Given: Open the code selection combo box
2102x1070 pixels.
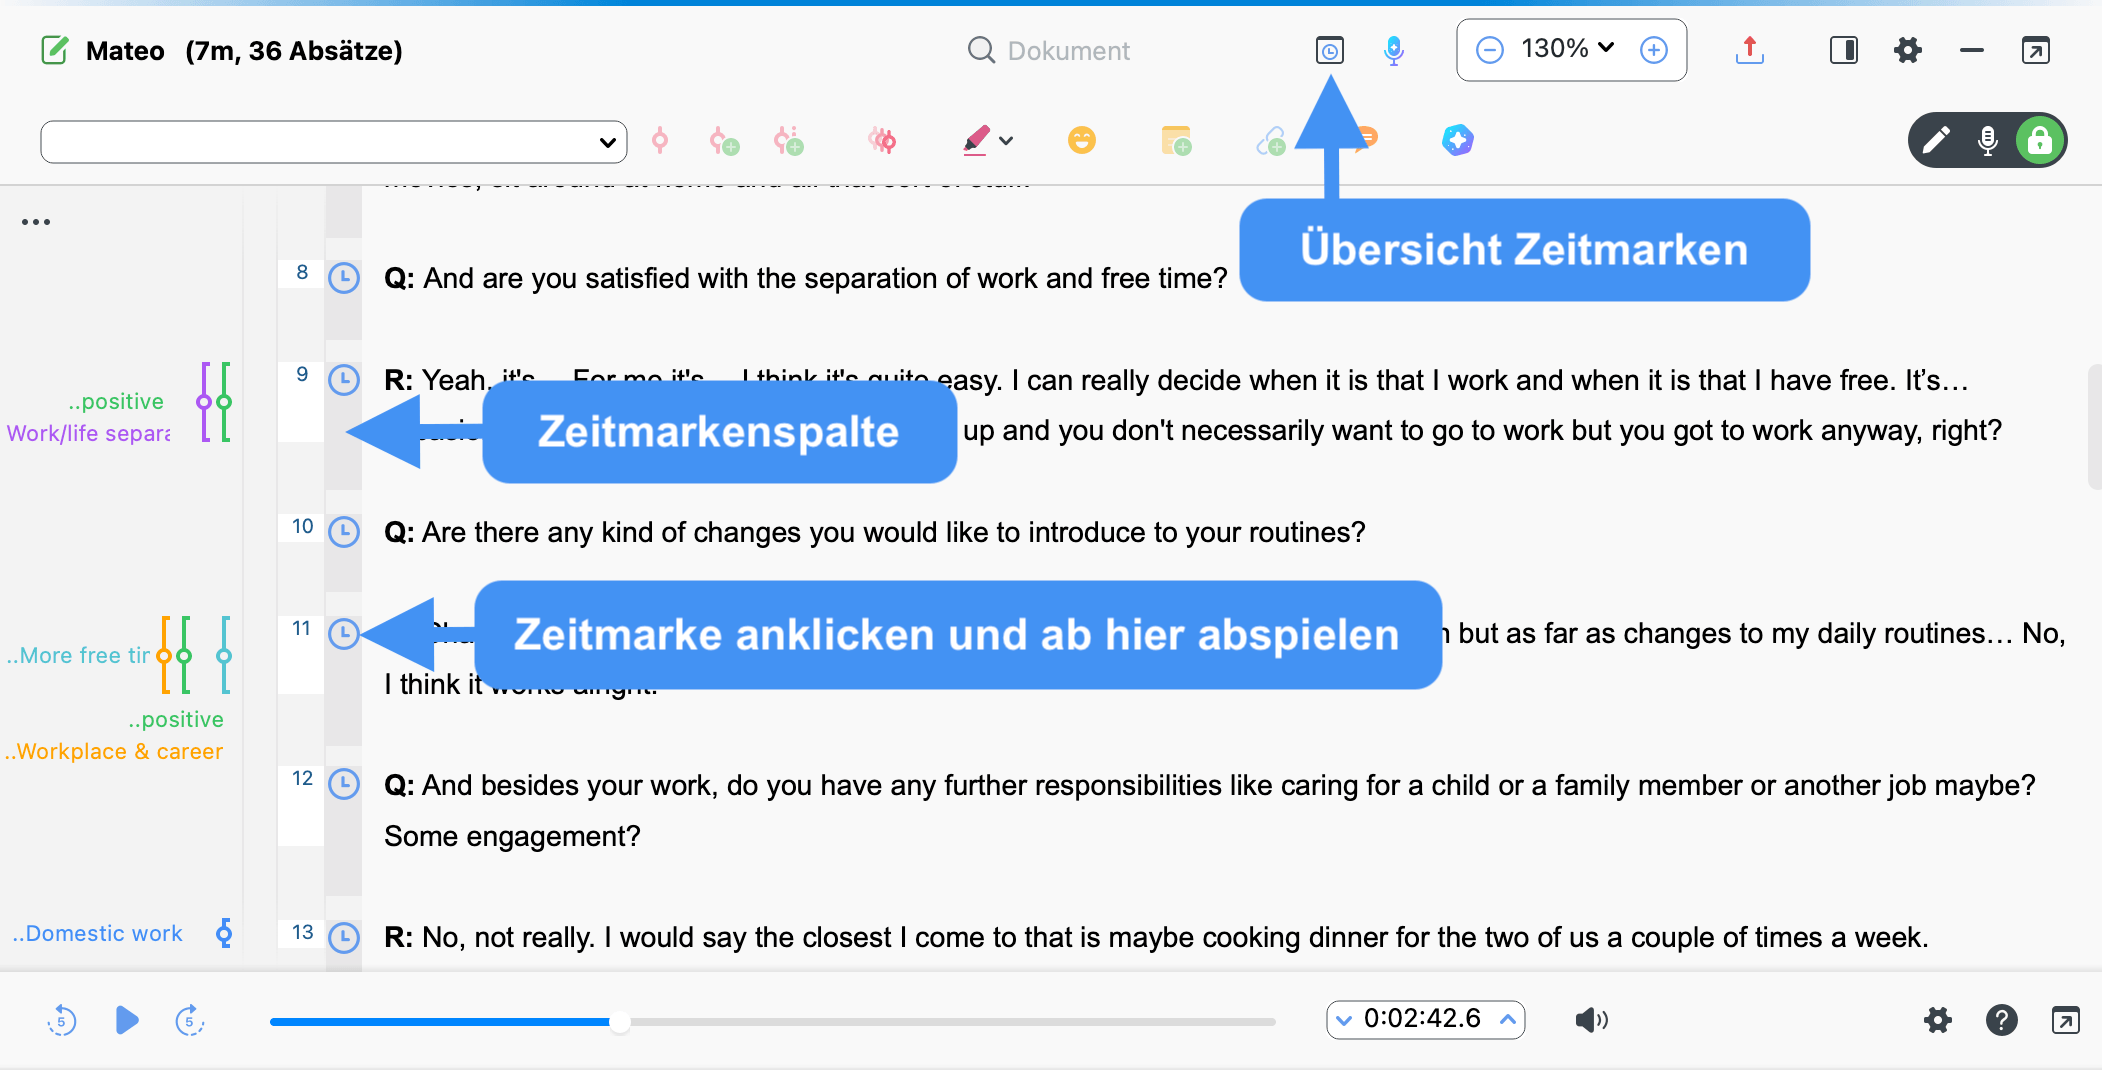Looking at the screenshot, I should tap(333, 142).
